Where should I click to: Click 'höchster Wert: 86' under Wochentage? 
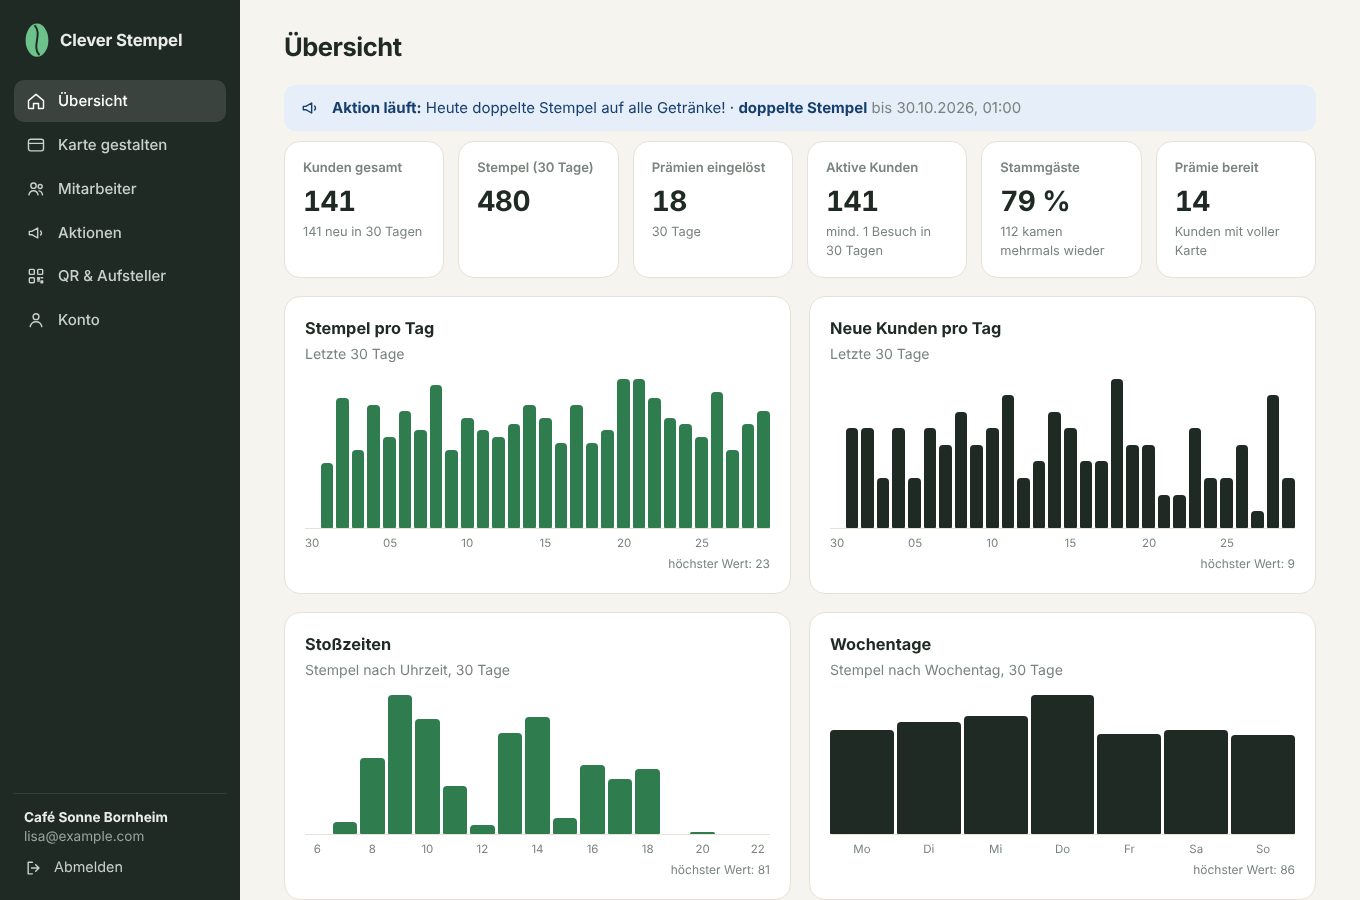(1243, 870)
